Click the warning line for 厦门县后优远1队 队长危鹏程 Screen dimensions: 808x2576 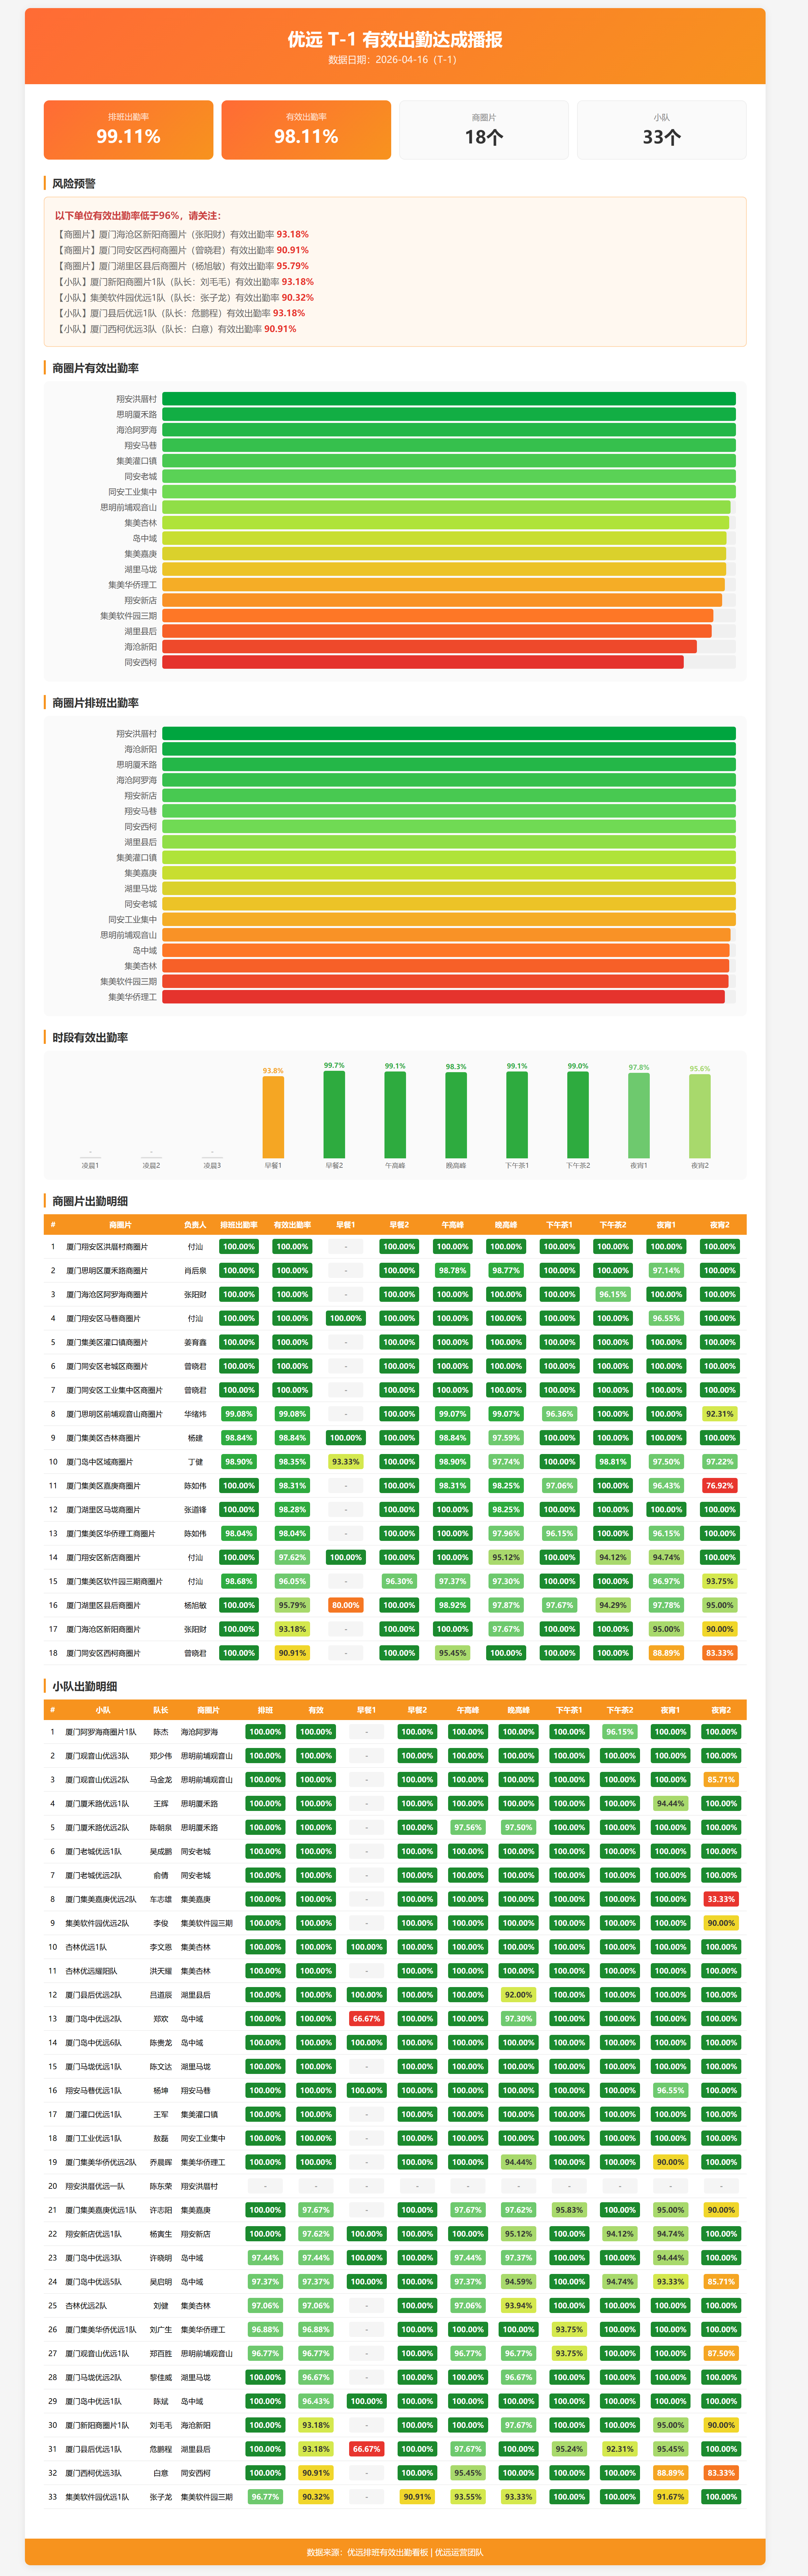click(x=180, y=313)
